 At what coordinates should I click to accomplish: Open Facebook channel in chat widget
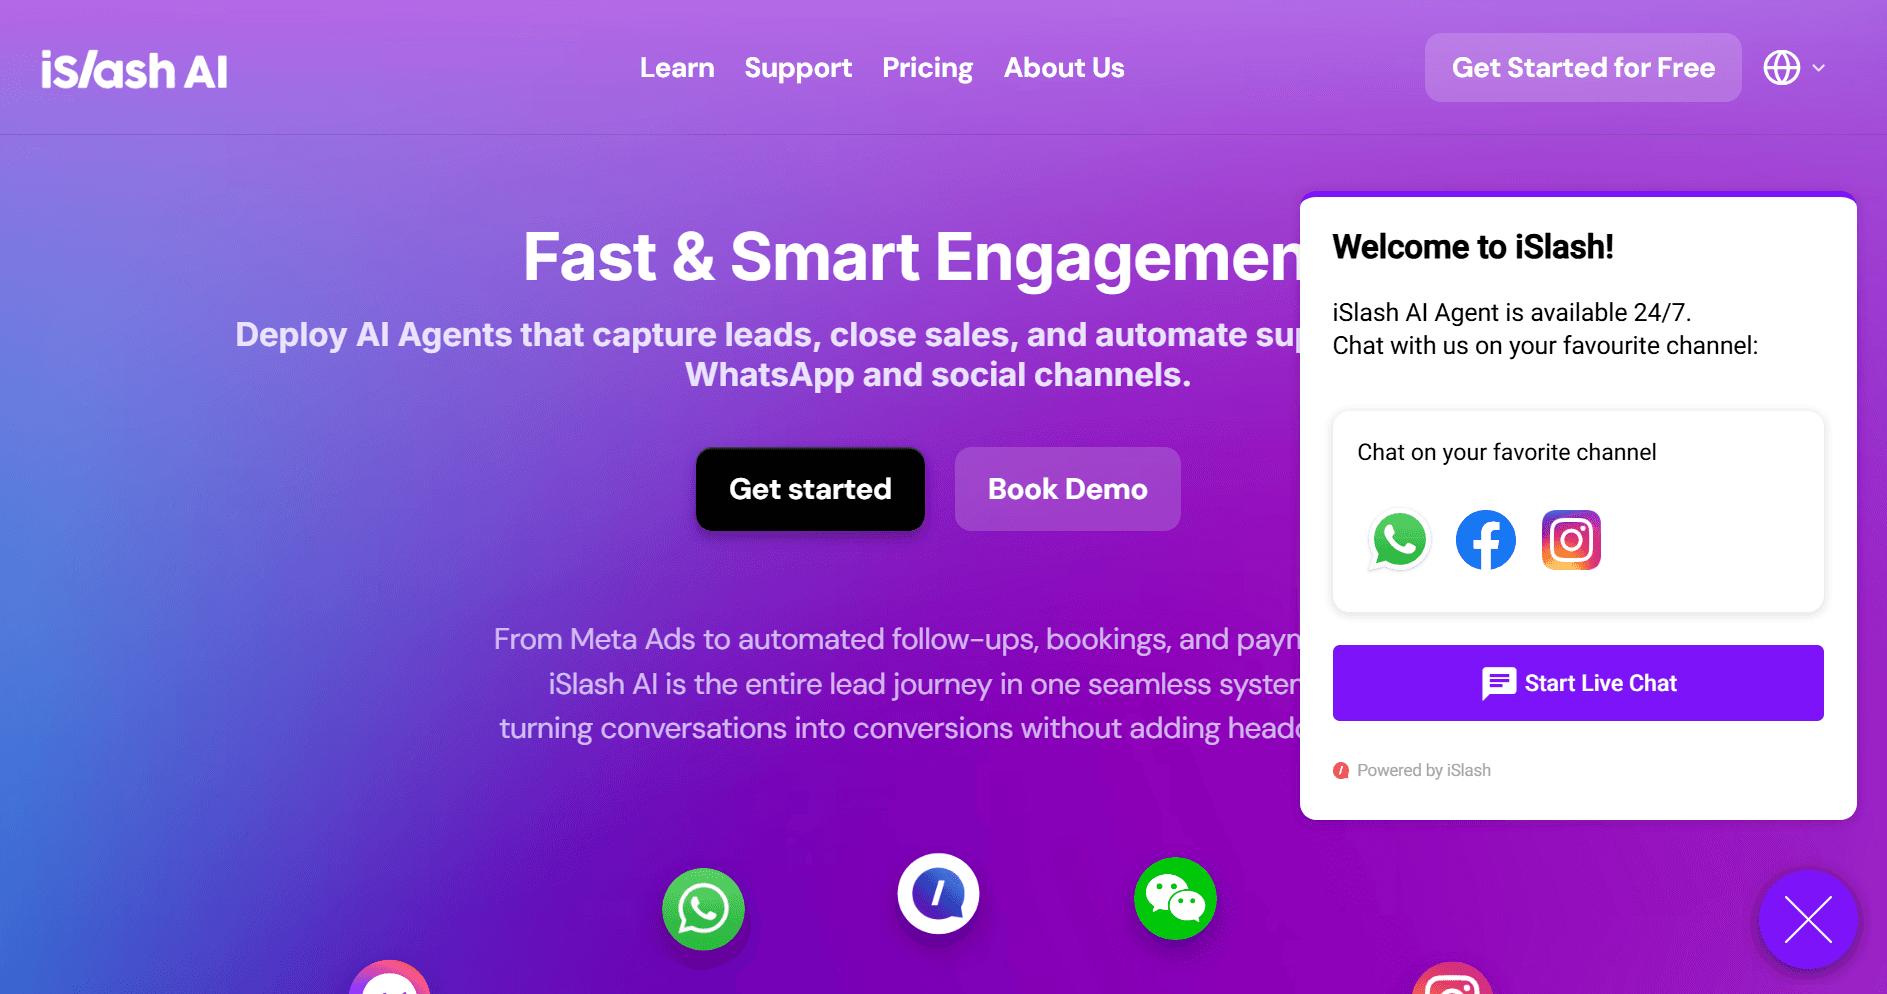(x=1486, y=540)
